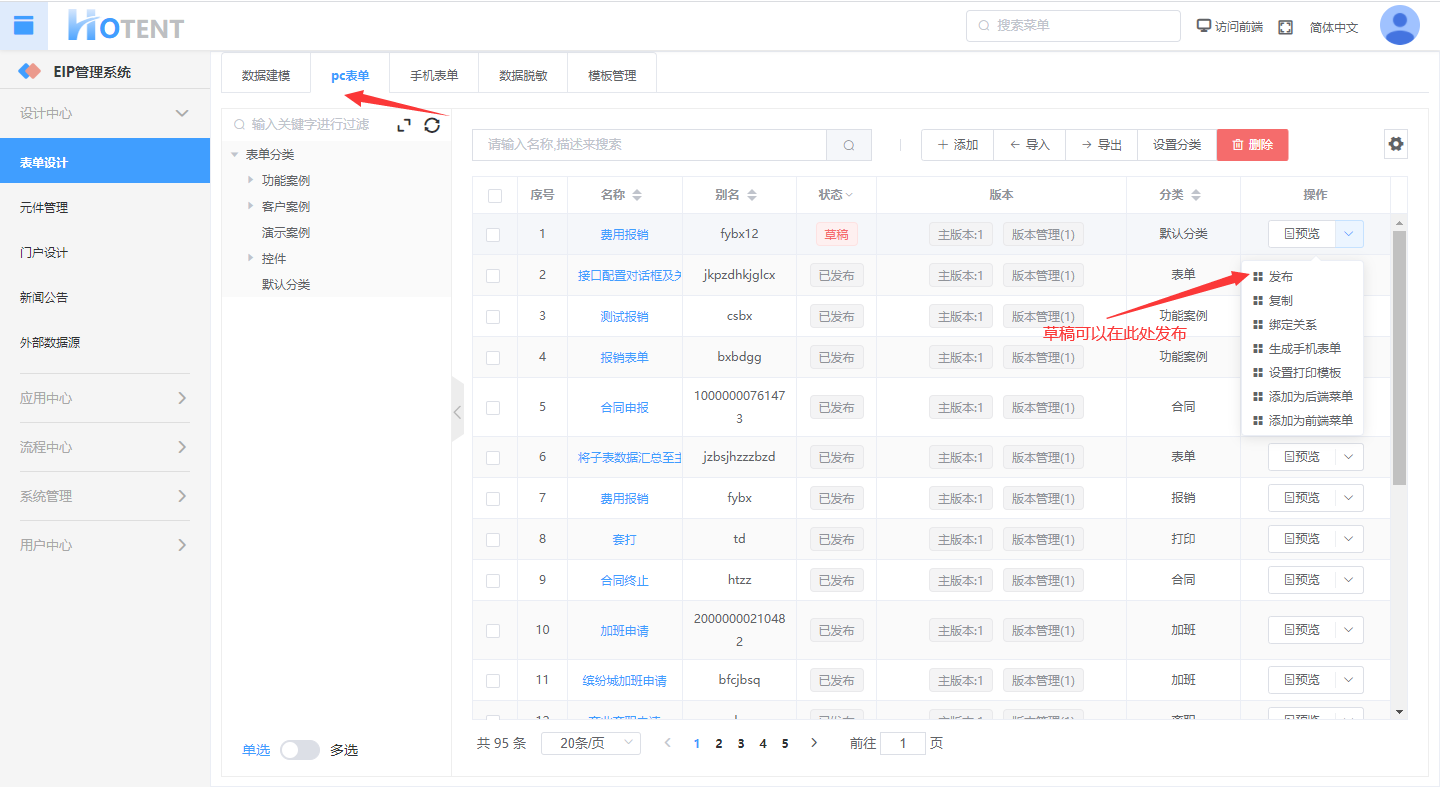Click the refresh icon in category tree panel
Viewport: 1440px width, 787px height.
432,125
